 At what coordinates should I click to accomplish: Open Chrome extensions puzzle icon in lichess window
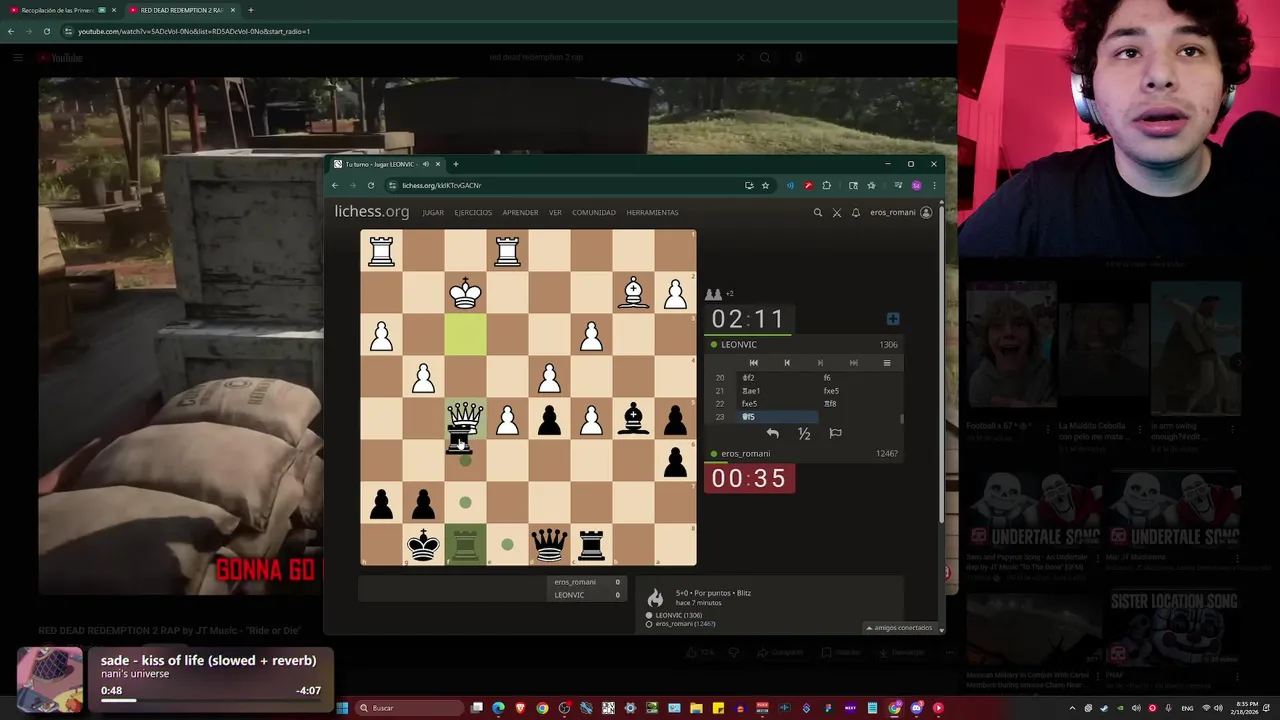click(826, 185)
